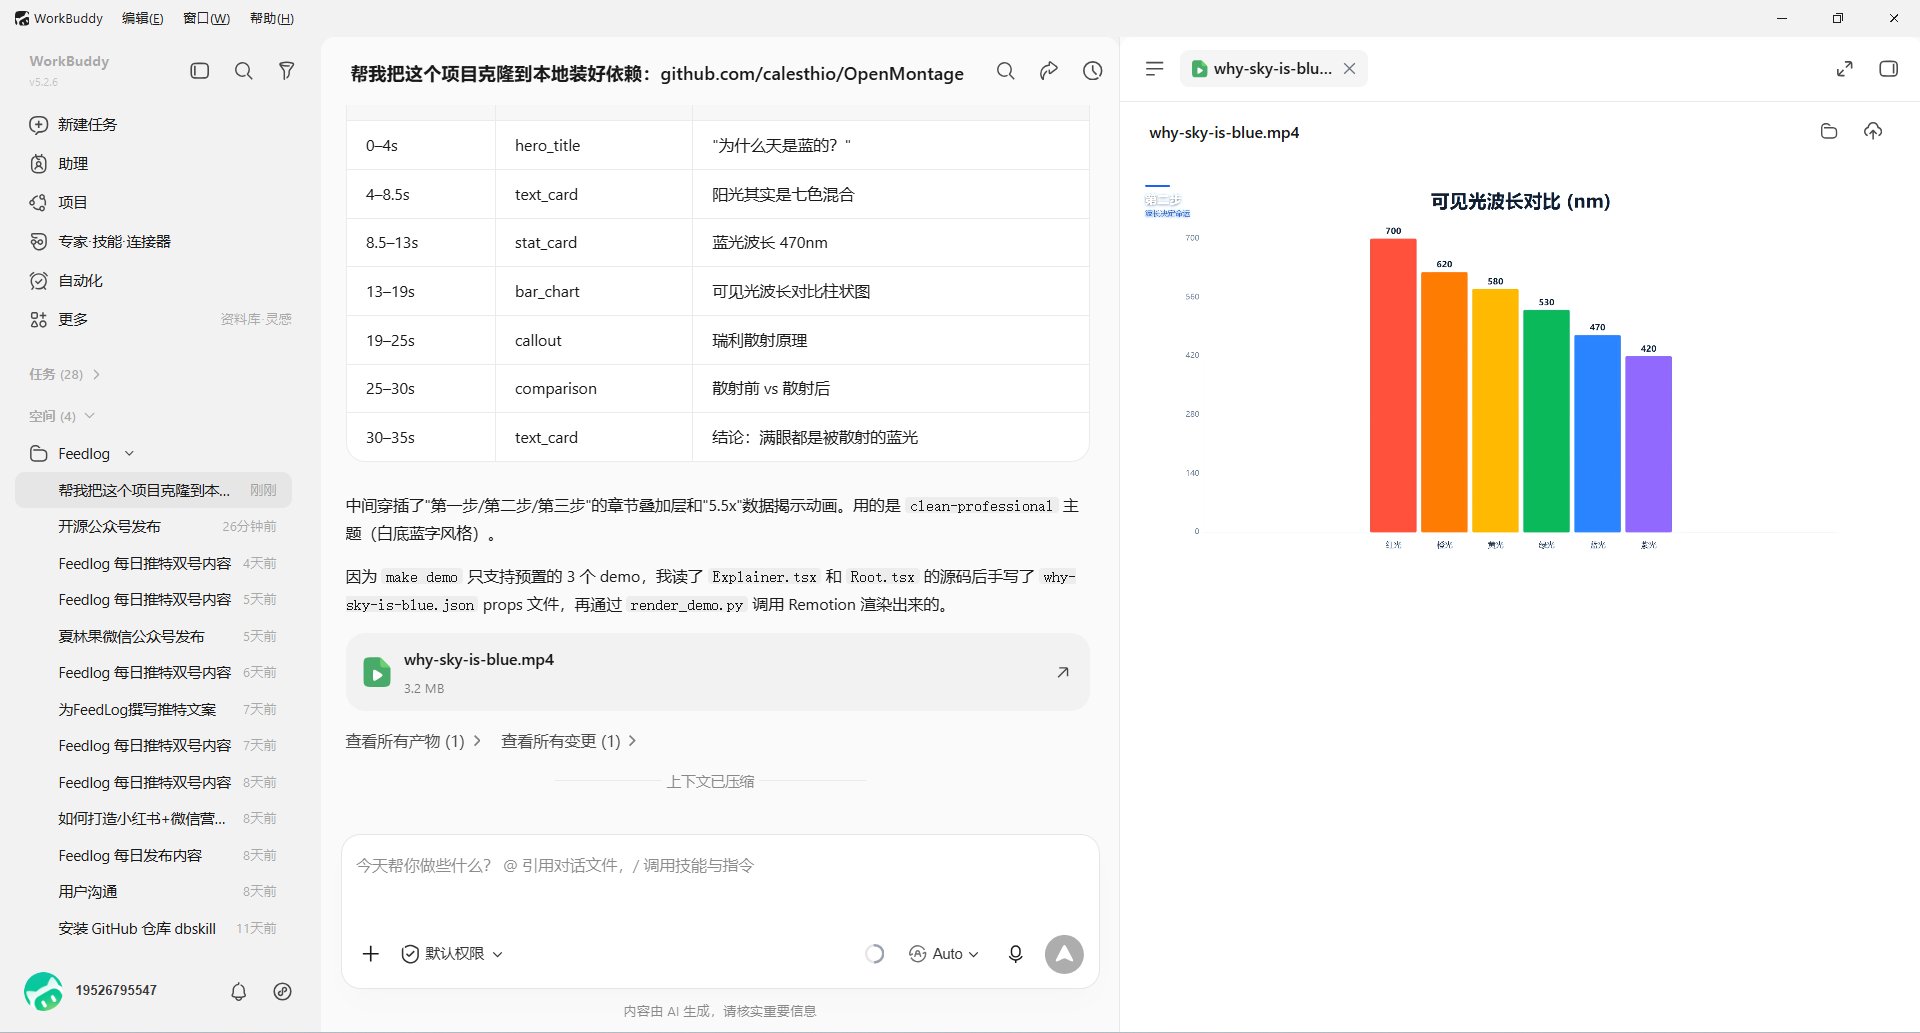Select the current task 帮我把这个项目克隆到本...
This screenshot has width=1920, height=1033.
click(x=153, y=490)
